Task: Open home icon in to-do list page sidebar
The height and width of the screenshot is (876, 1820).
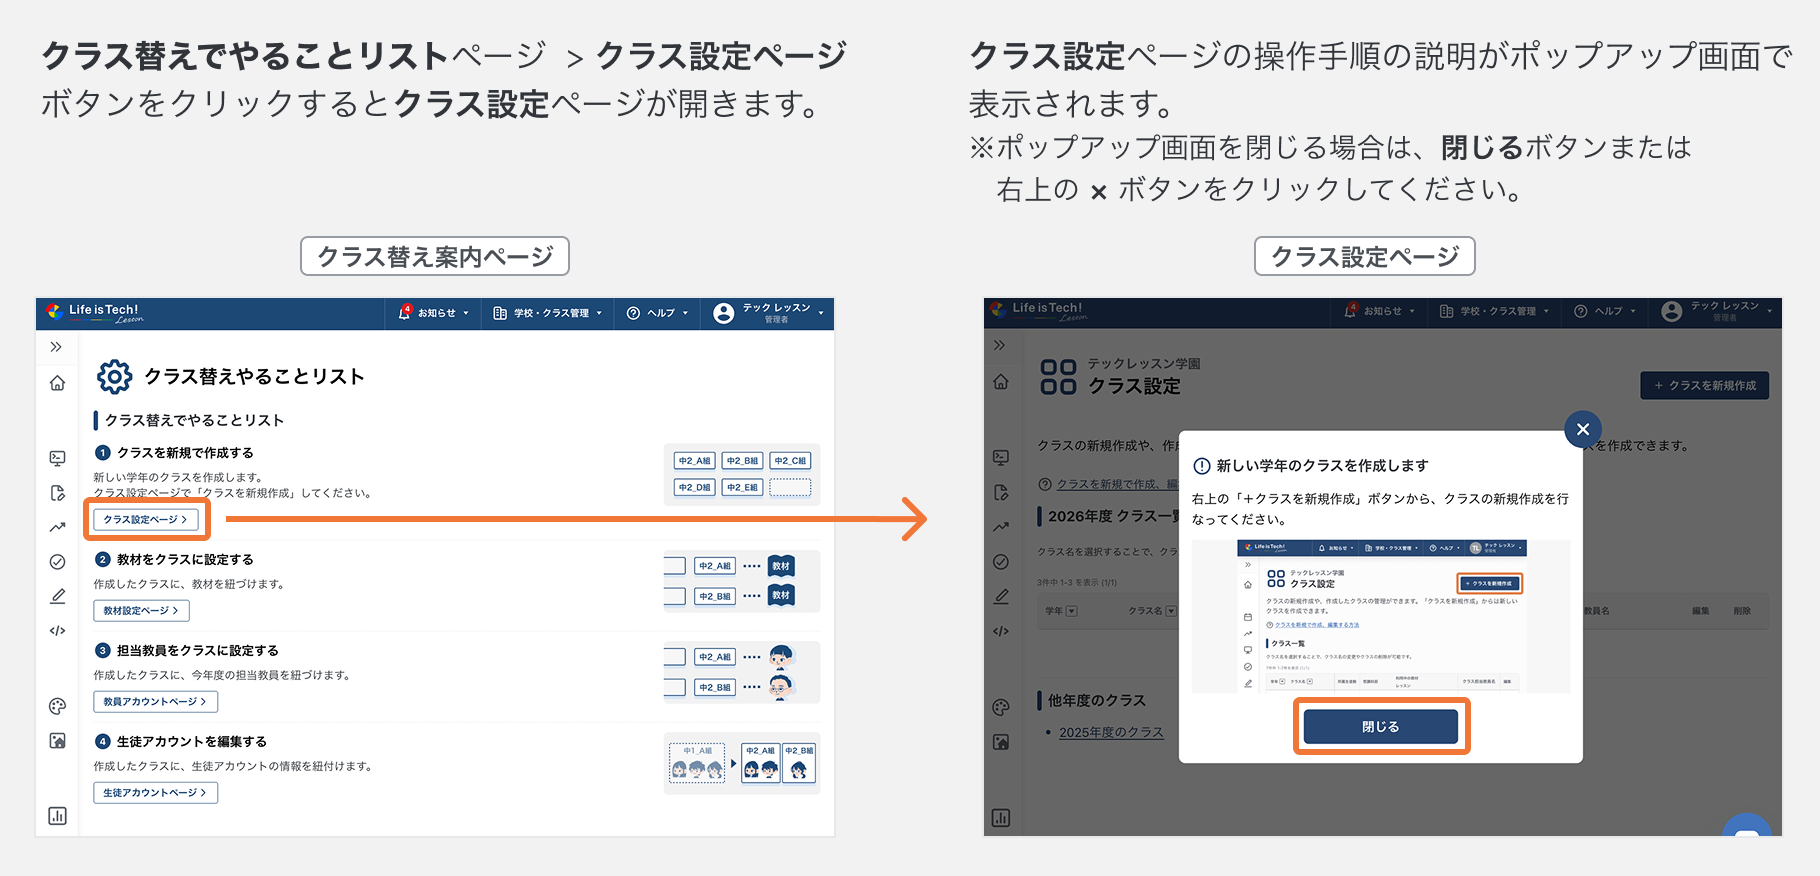Action: click(57, 383)
